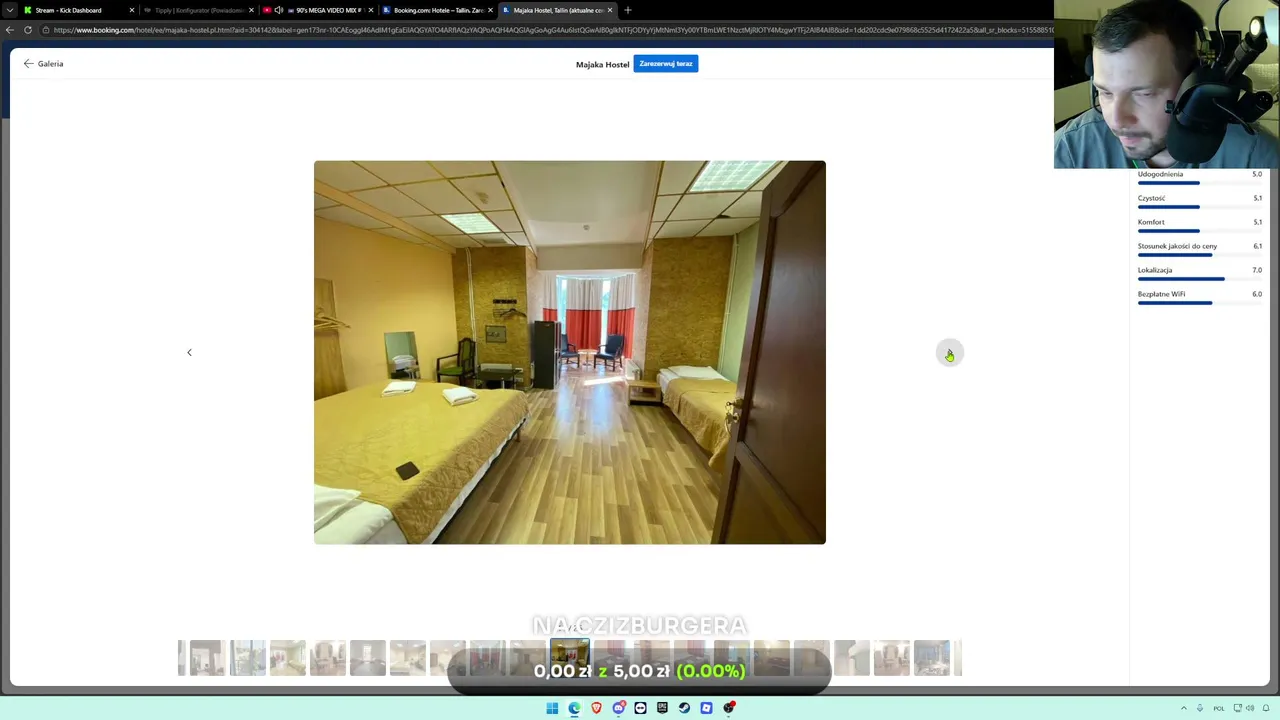Screen dimensions: 1280x720
Task: Click the 5.1 score beside Czystość
Action: pyautogui.click(x=1257, y=198)
